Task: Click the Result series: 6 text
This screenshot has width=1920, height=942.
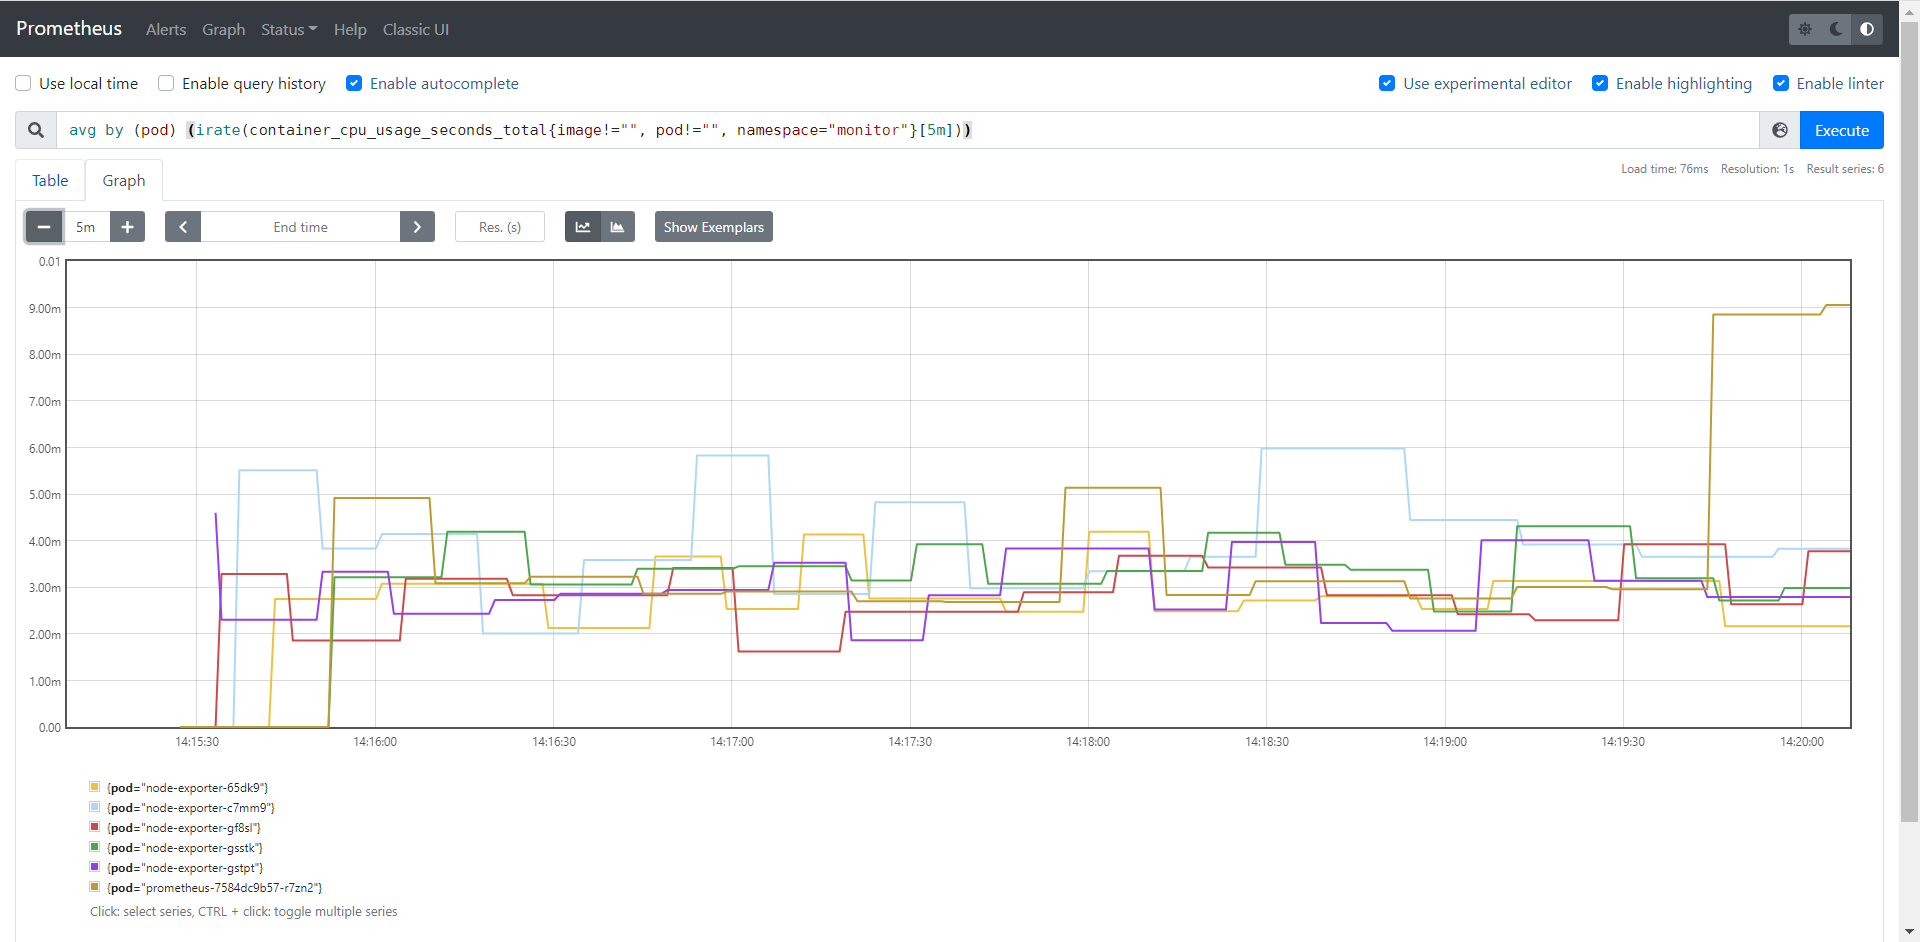Action: (1845, 169)
